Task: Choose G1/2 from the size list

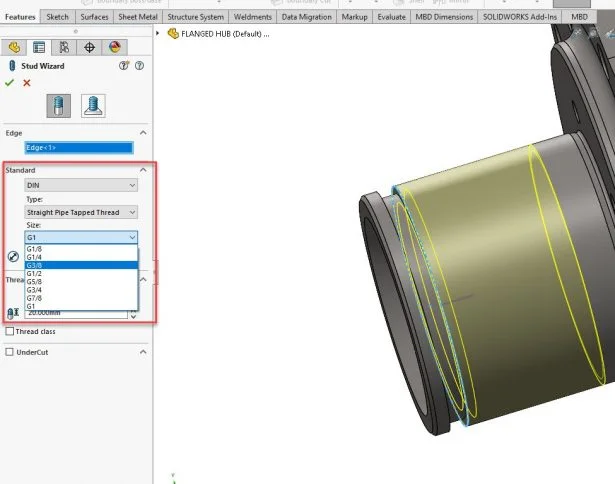Action: coord(34,273)
